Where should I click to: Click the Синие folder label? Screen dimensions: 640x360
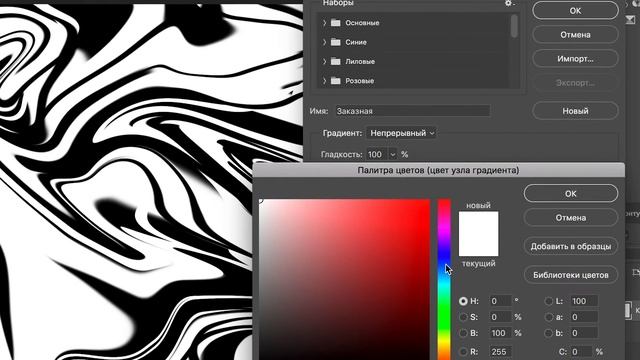pyautogui.click(x=356, y=42)
